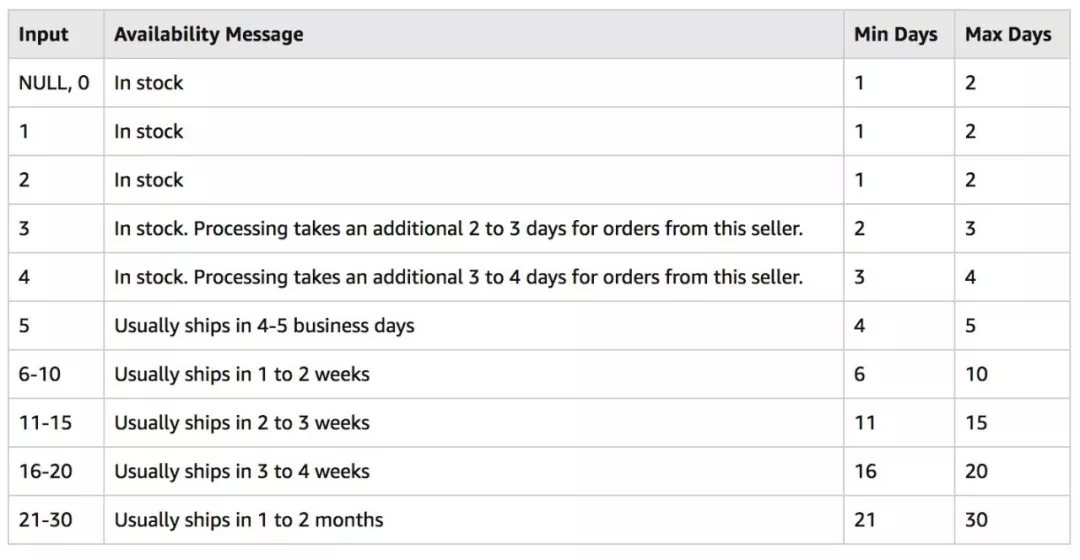Click the Min Days column header

(x=895, y=35)
